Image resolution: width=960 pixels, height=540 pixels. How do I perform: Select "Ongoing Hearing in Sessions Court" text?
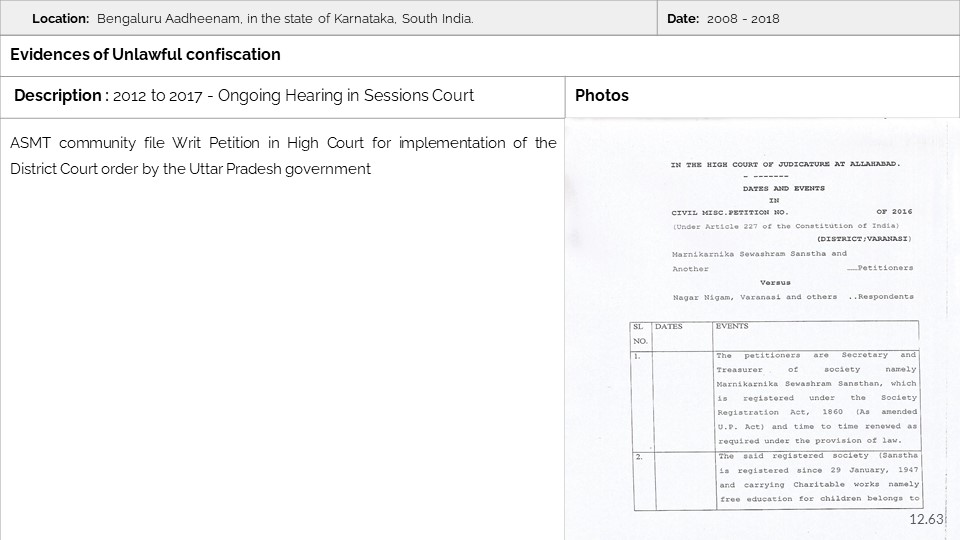tap(351, 96)
